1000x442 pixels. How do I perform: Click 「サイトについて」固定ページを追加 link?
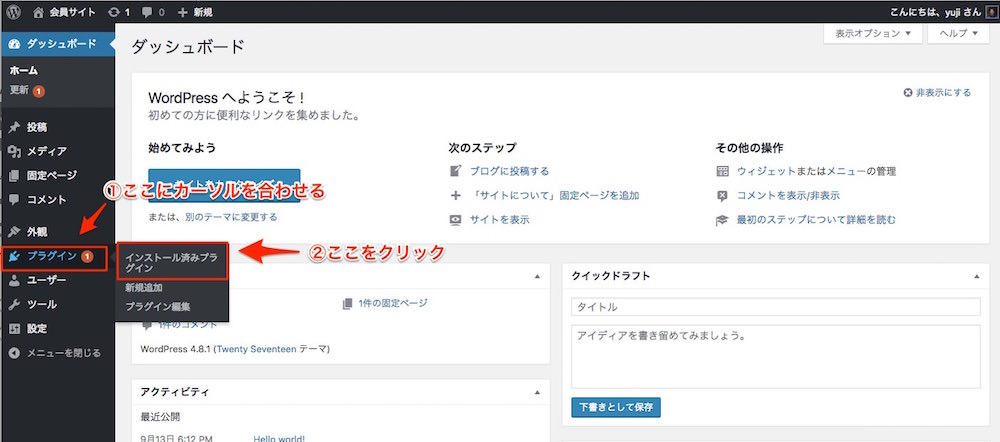(554, 195)
